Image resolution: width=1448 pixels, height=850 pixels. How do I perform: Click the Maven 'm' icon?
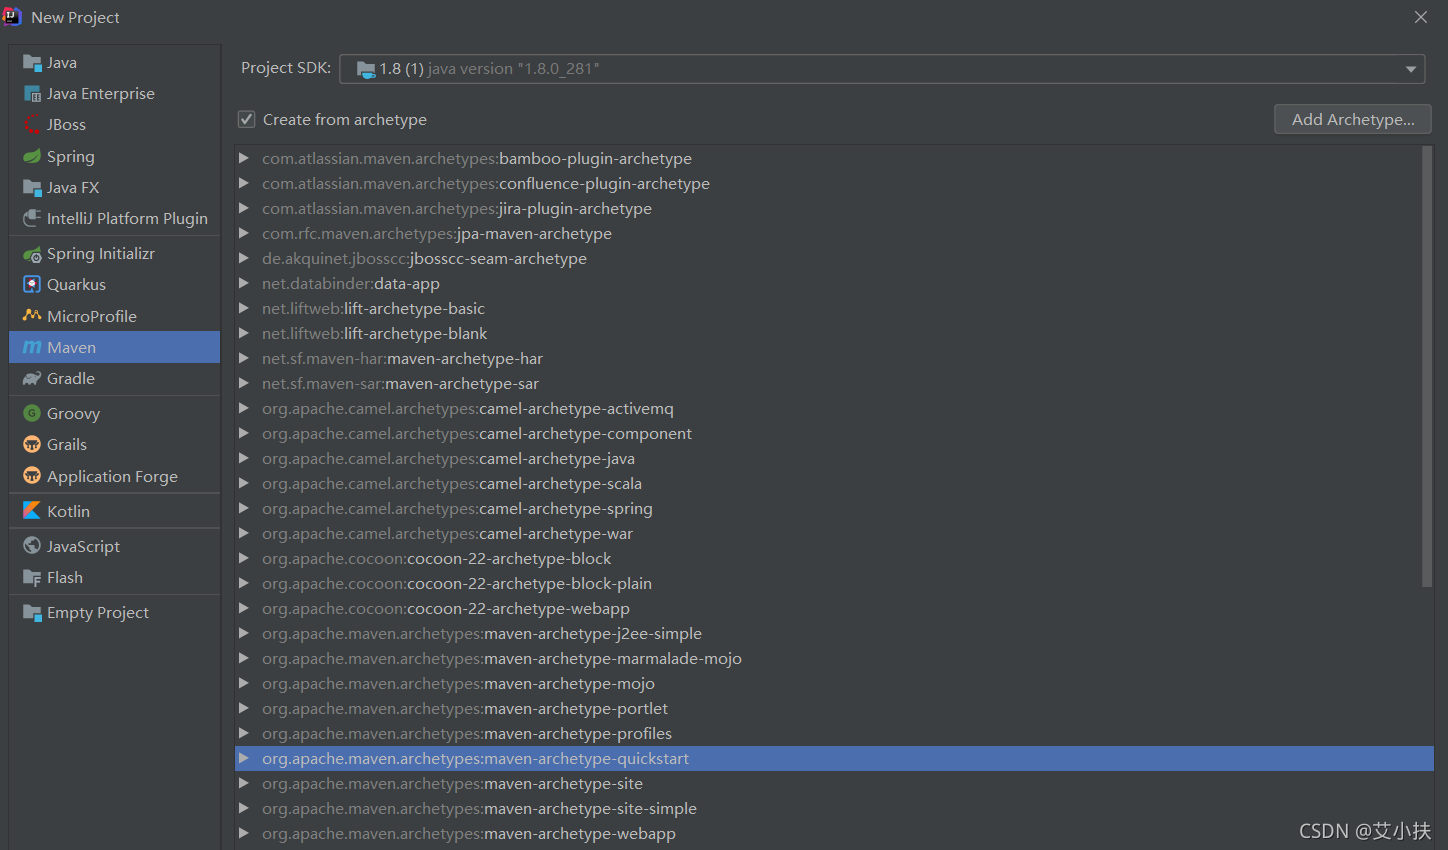pos(32,348)
